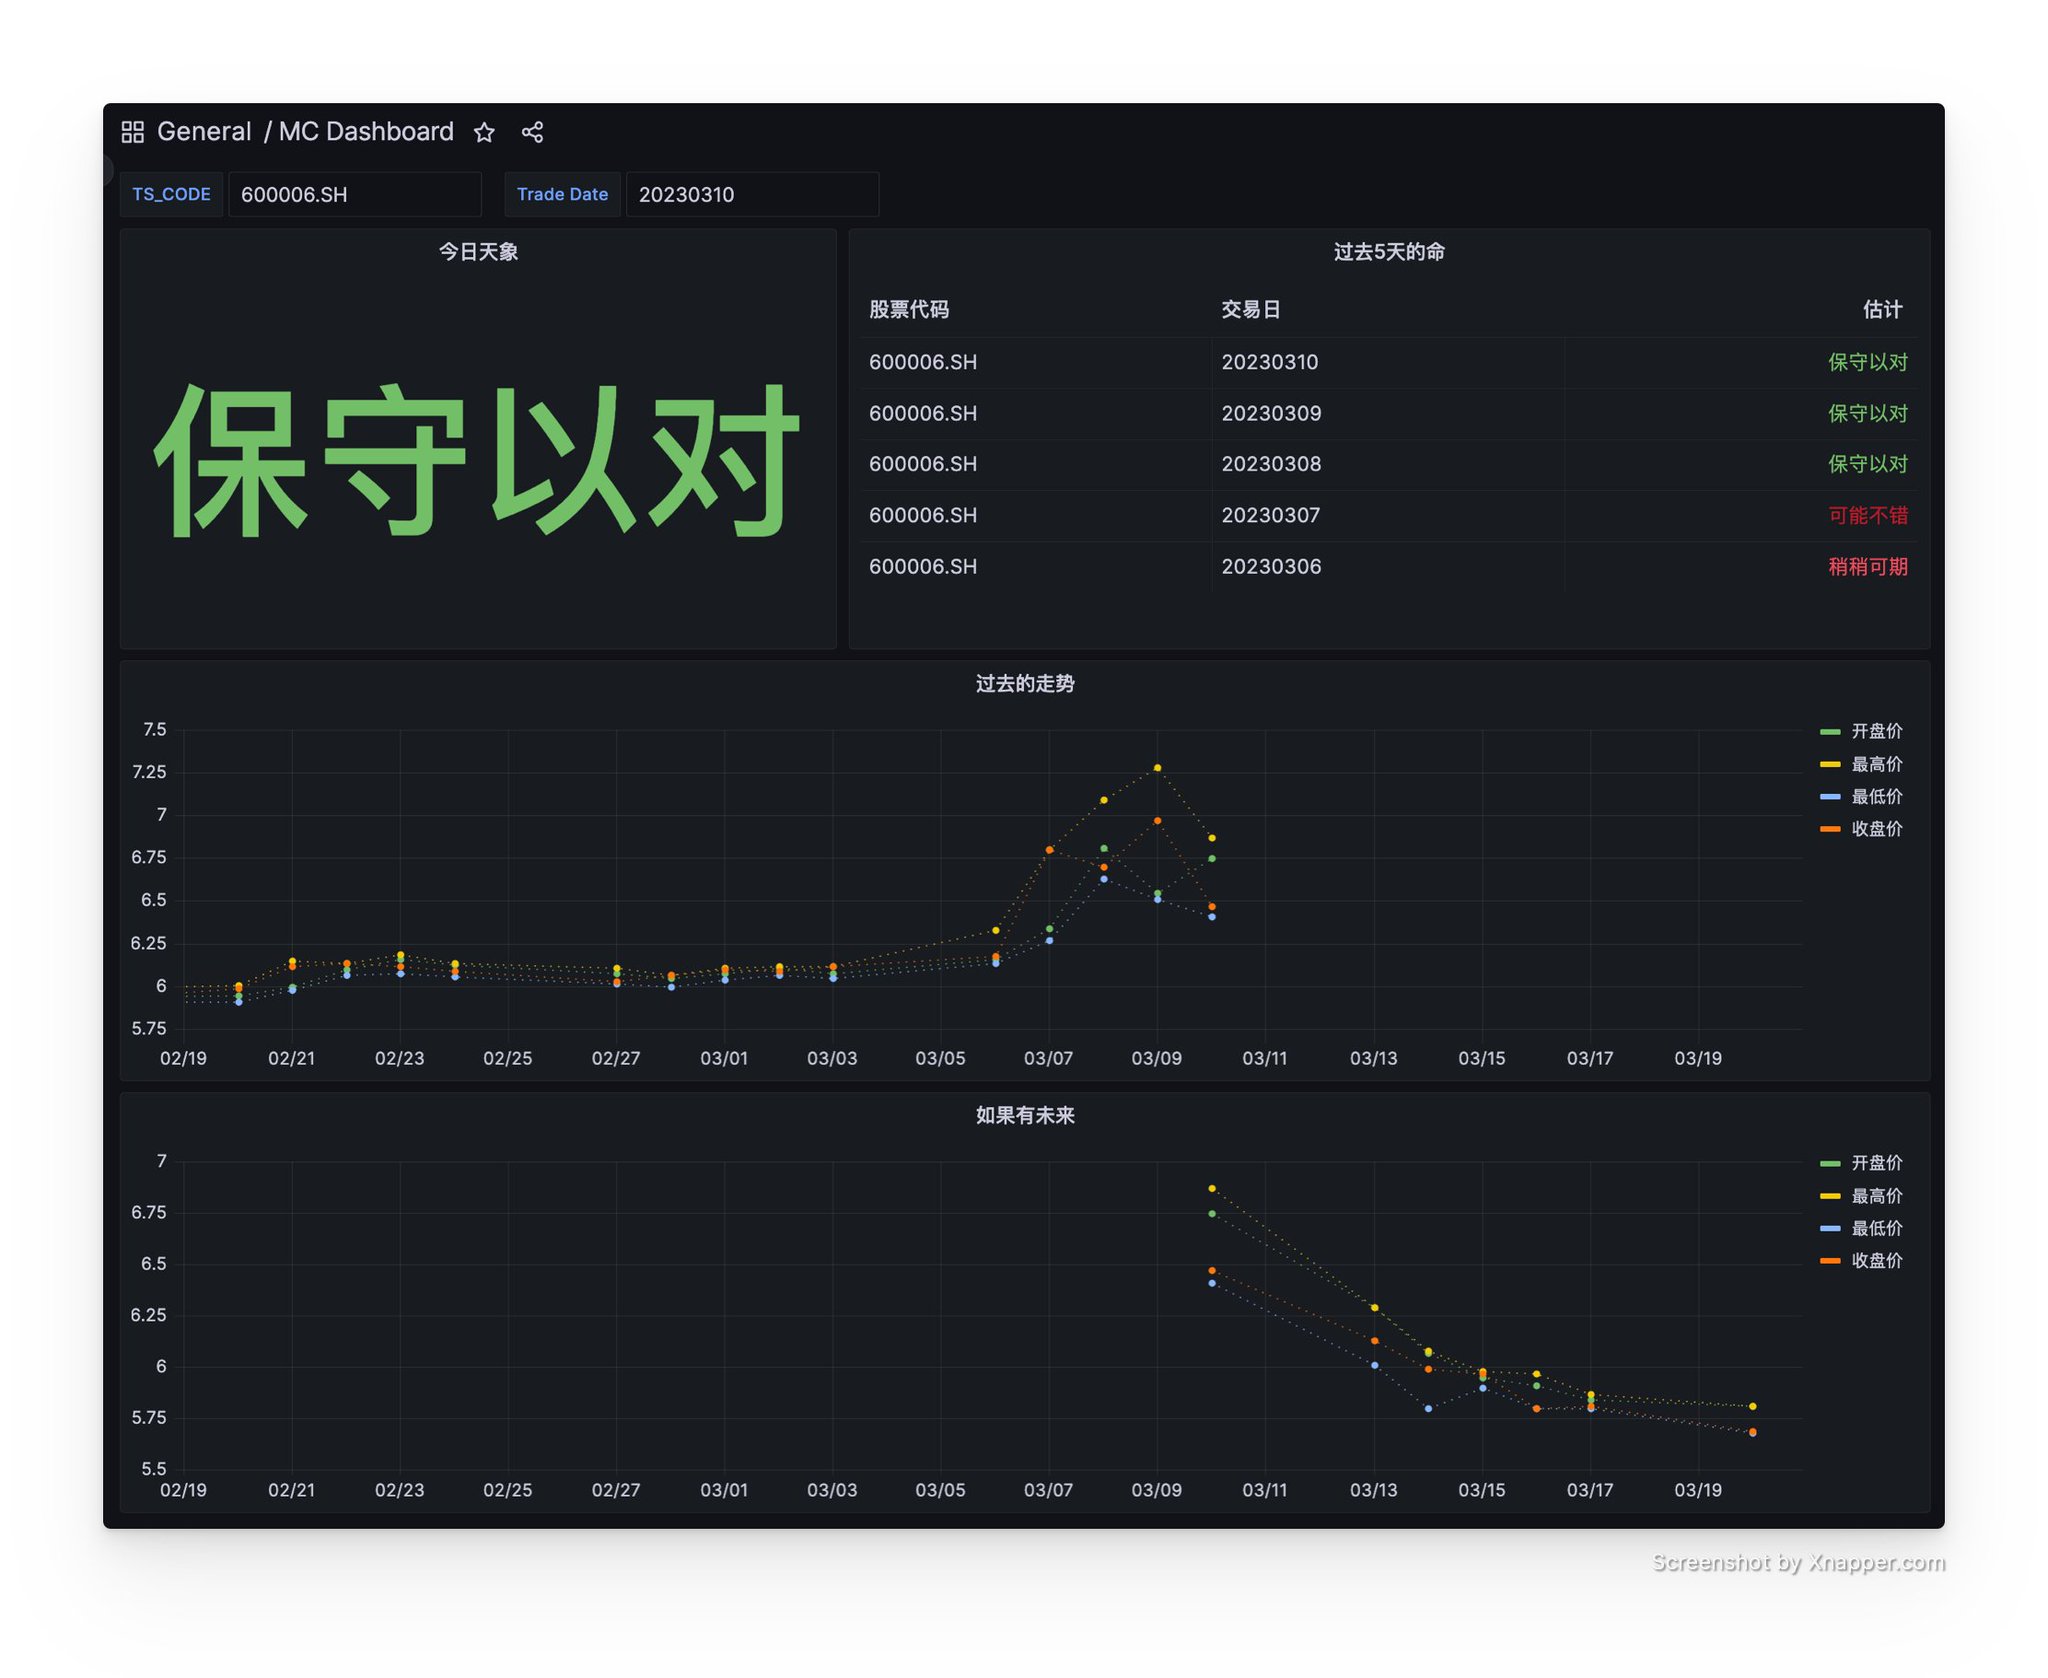
Task: Toggle 最高价 series in 如果有未来 legend
Action: (1877, 1196)
